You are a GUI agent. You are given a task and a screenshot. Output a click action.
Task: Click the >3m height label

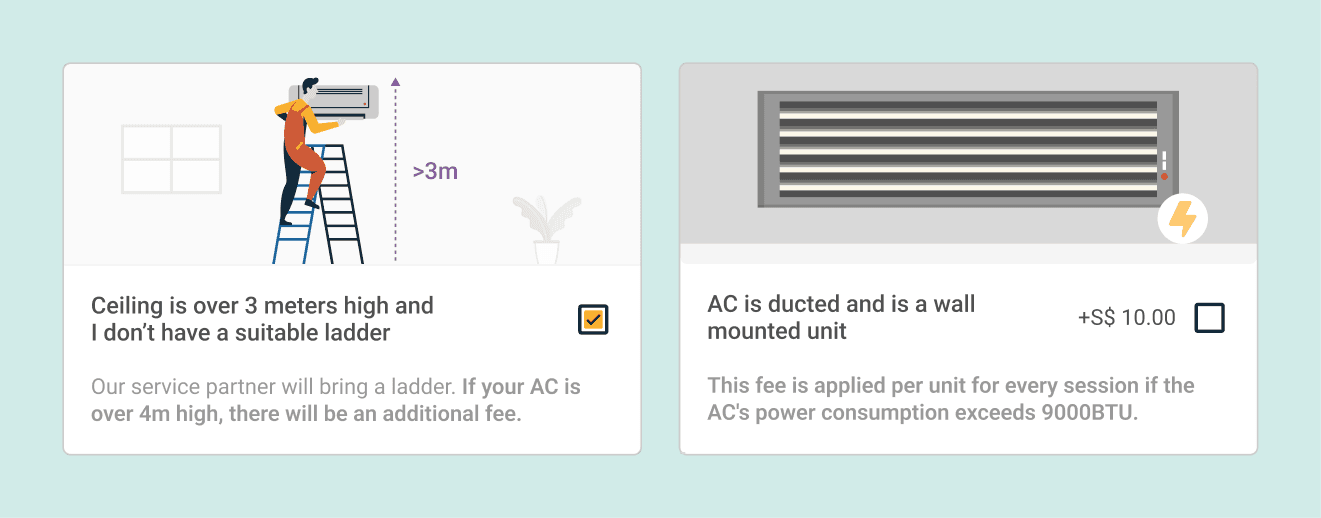[x=435, y=171]
